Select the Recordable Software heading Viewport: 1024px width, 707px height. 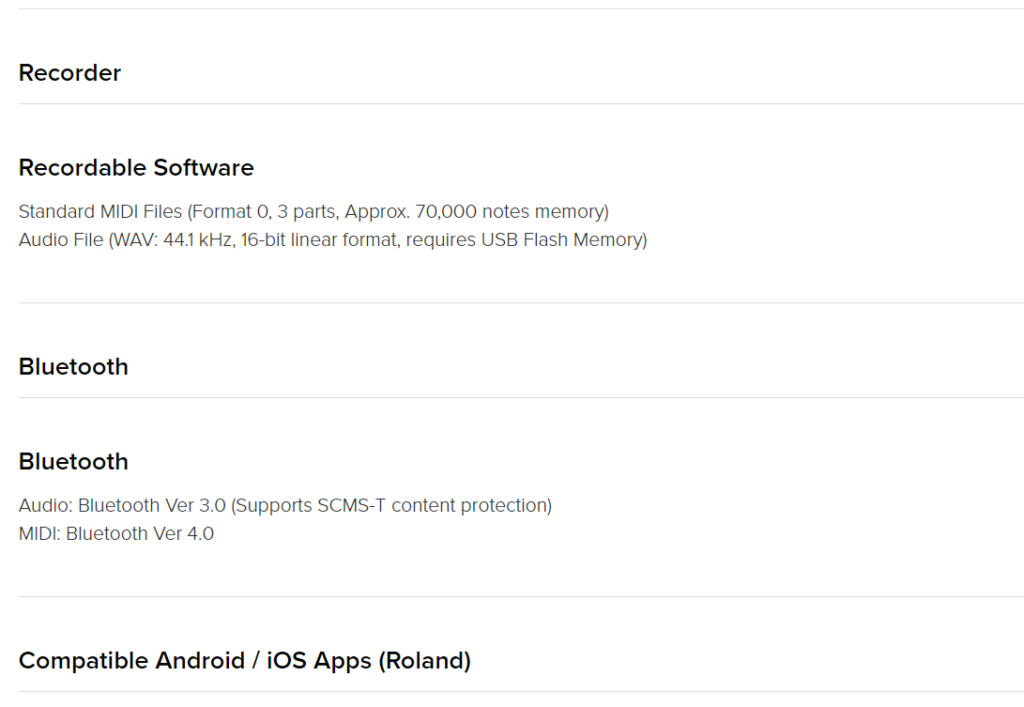(136, 168)
